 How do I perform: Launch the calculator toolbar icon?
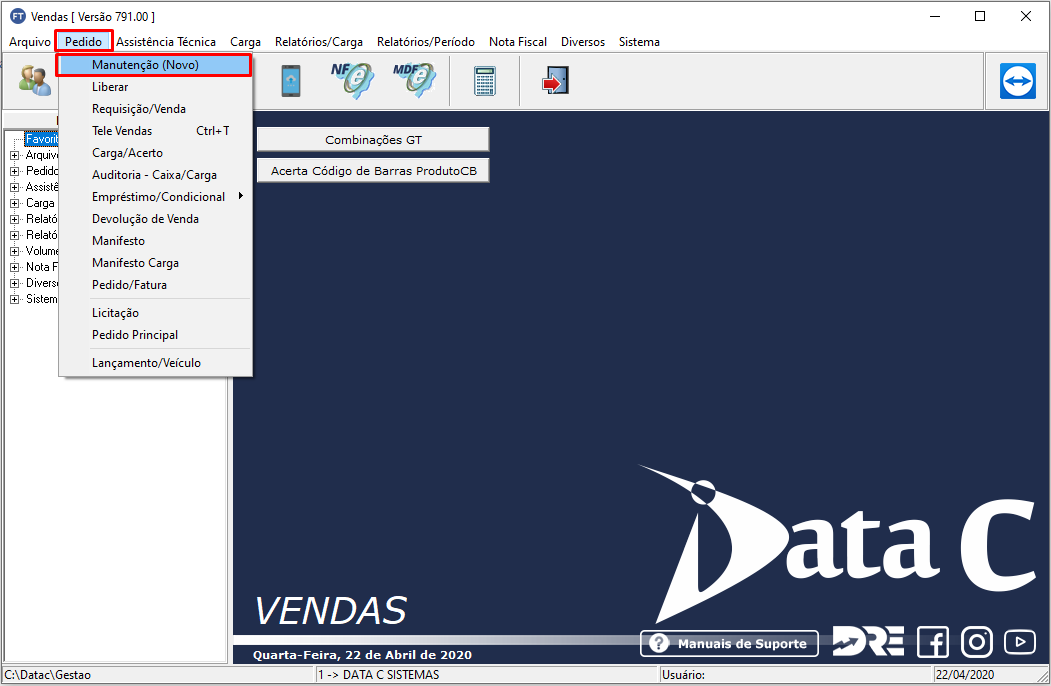[x=485, y=81]
